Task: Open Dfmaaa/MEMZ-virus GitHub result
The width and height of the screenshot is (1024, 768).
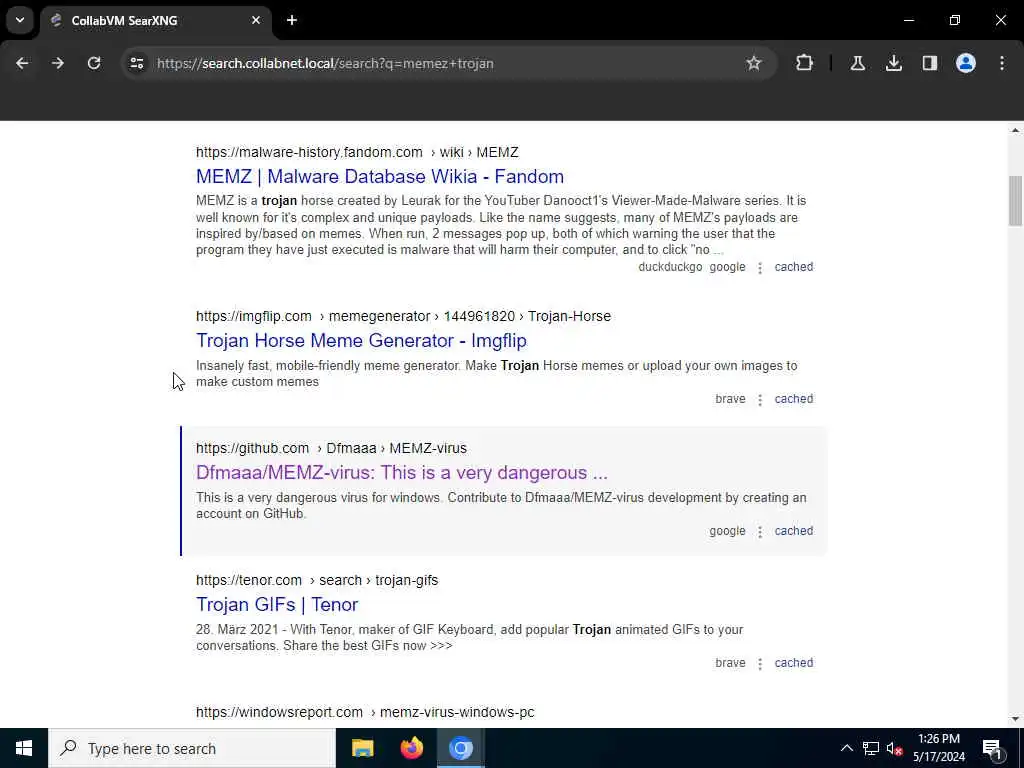Action: tap(402, 472)
